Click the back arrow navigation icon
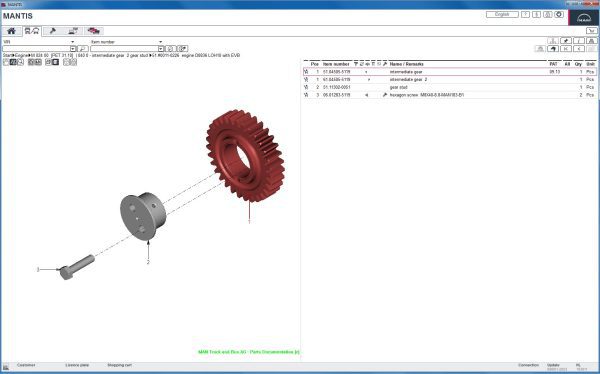 tap(553, 49)
